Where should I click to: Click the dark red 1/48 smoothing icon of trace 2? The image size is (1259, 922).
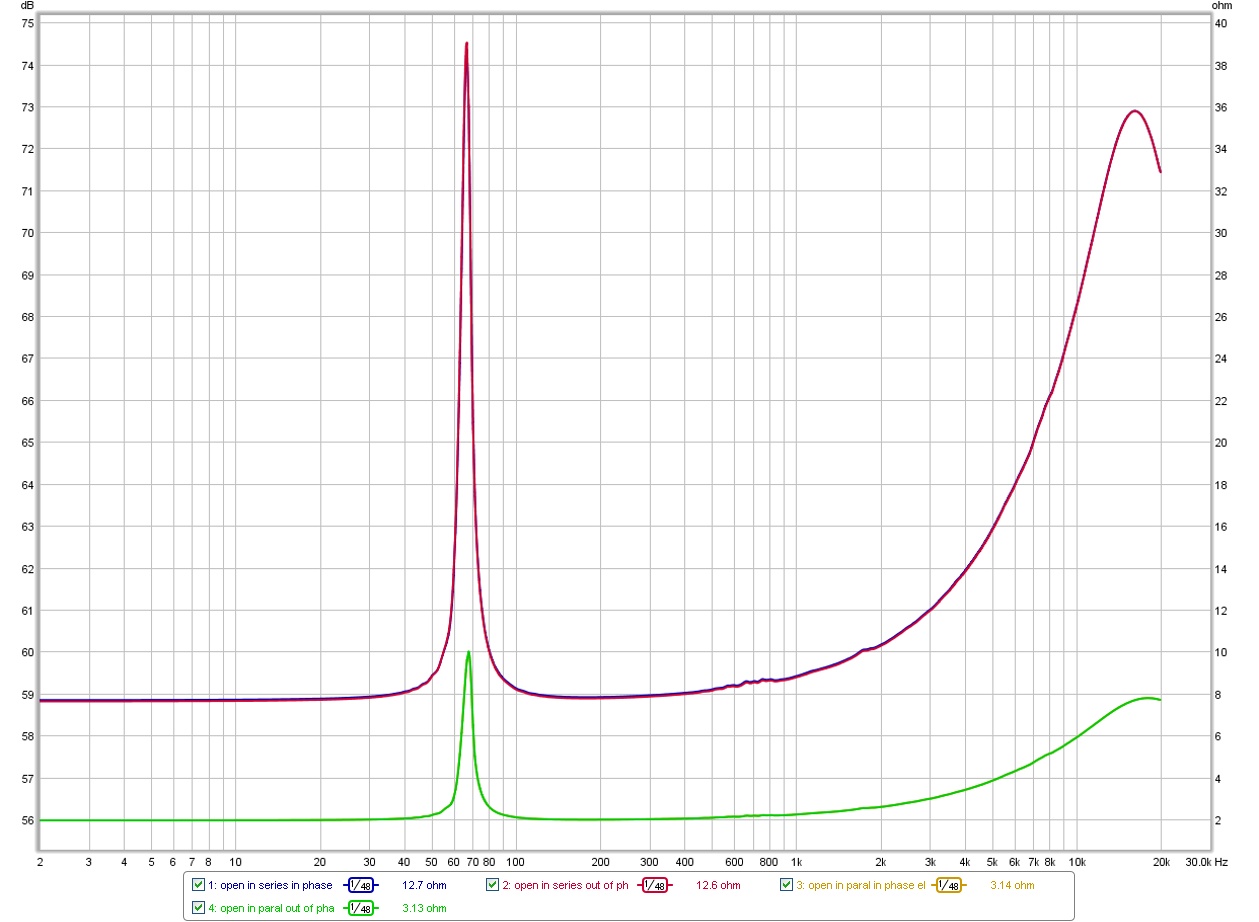655,885
